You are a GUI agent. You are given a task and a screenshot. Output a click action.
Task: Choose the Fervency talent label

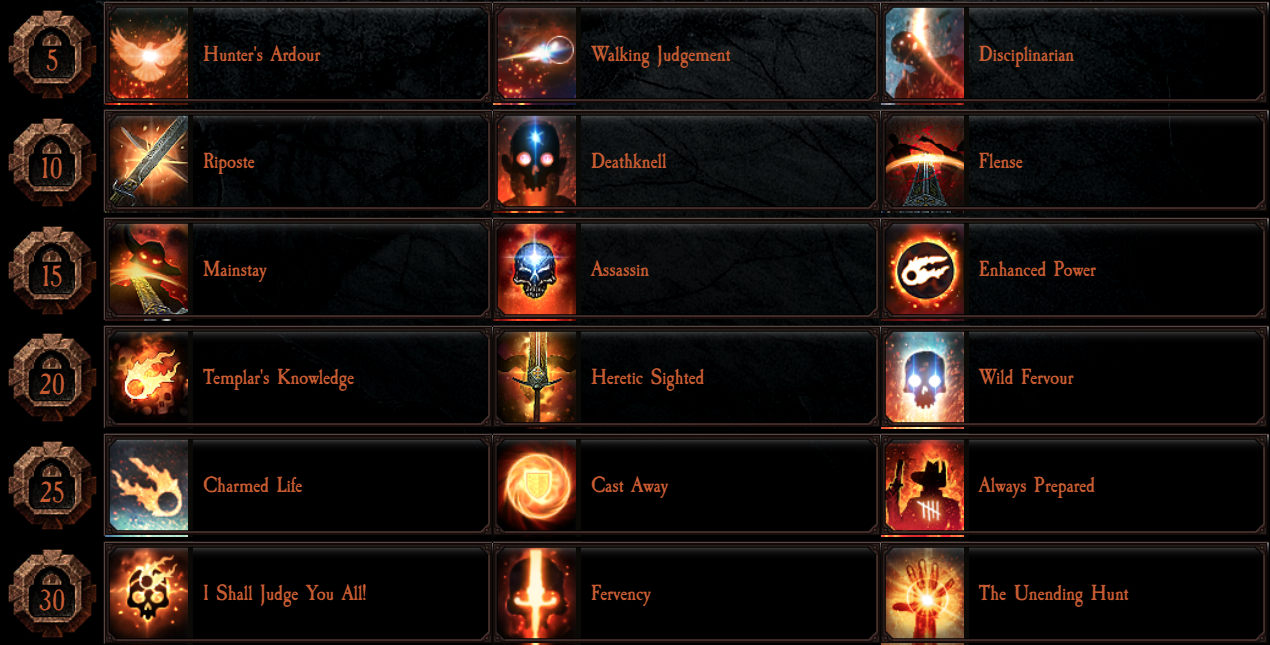621,594
